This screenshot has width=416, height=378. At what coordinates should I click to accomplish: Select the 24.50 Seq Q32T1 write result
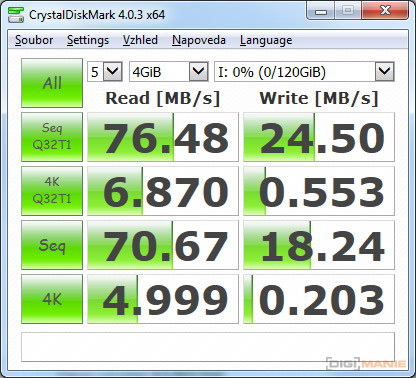pyautogui.click(x=319, y=137)
